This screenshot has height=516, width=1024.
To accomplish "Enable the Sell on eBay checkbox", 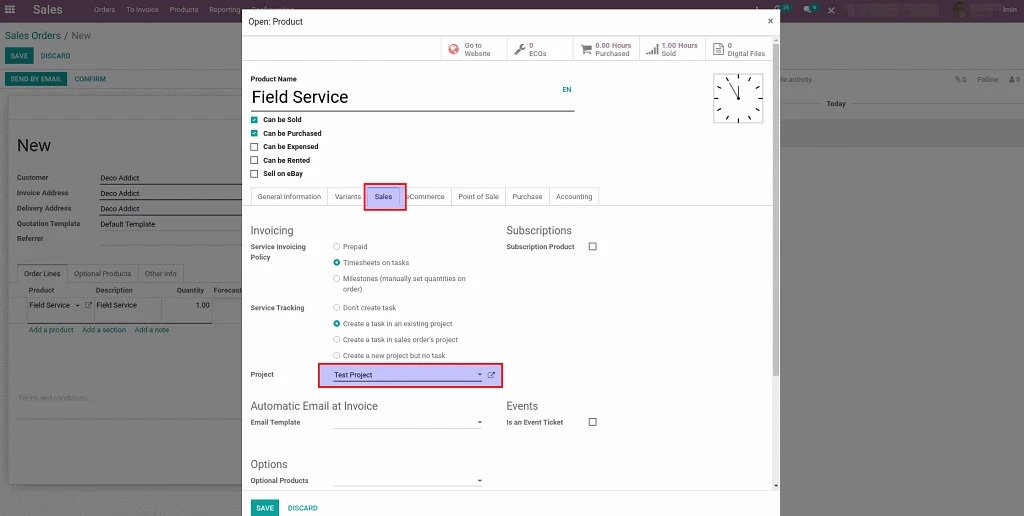I will [254, 174].
